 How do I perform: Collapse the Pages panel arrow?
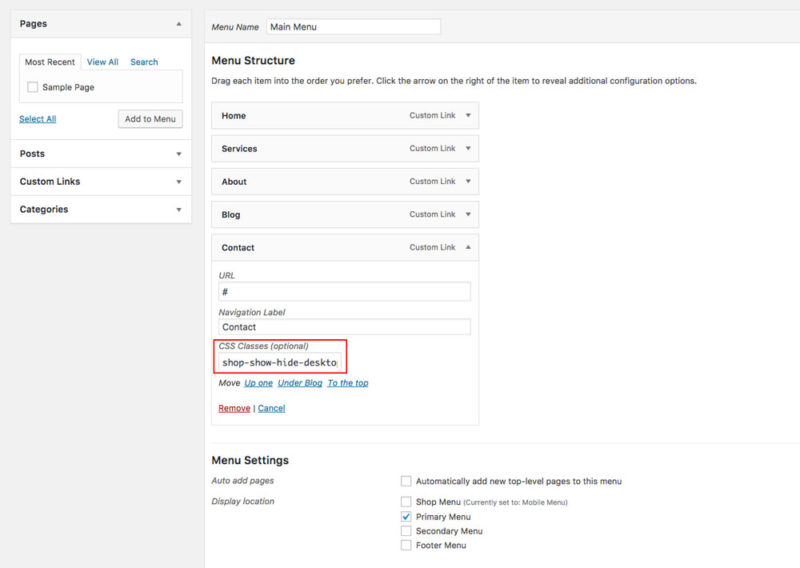[x=178, y=23]
